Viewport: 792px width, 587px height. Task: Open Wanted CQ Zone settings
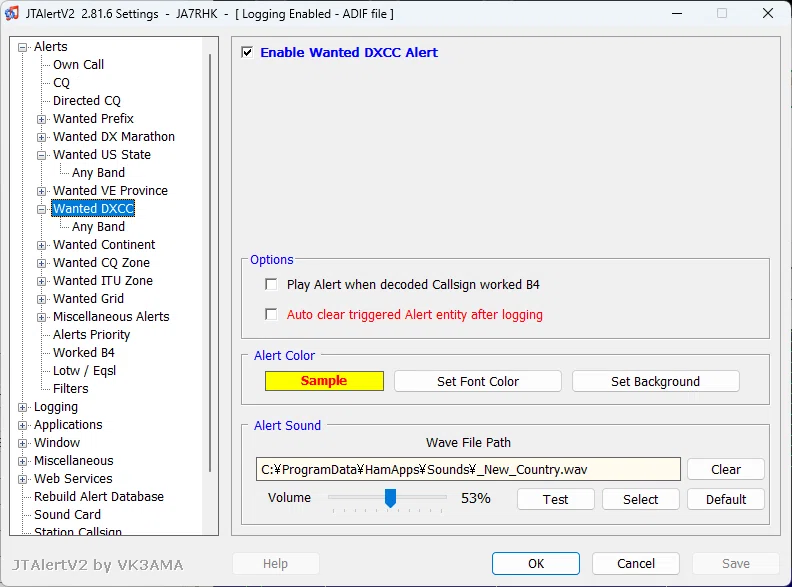pos(102,263)
